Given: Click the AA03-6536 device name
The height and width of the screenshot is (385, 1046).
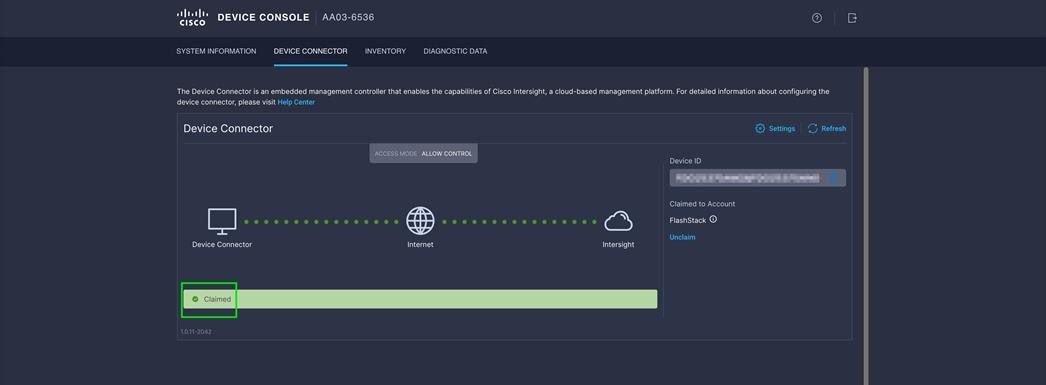Looking at the screenshot, I should [x=348, y=17].
